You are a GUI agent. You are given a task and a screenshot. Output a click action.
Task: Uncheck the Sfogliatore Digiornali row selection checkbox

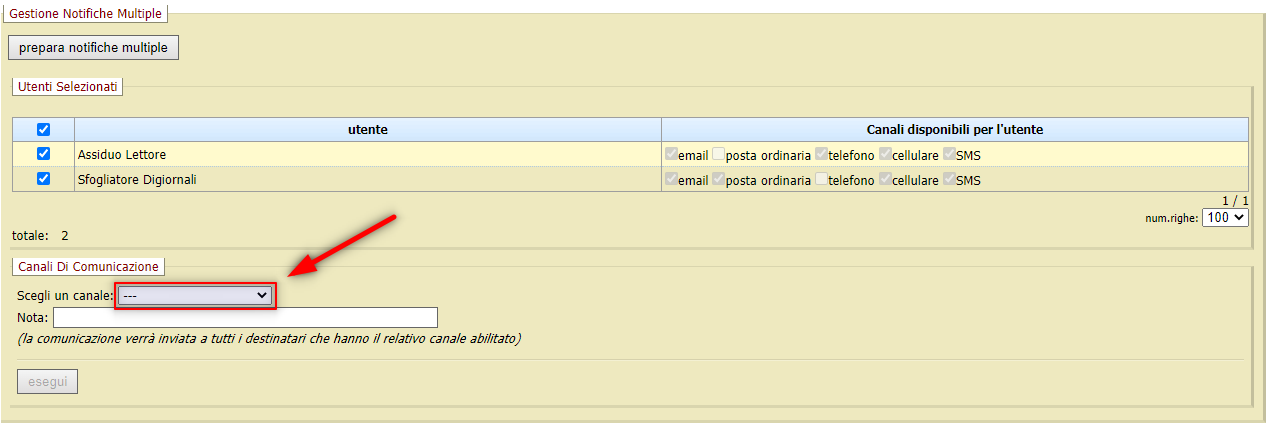[43, 179]
